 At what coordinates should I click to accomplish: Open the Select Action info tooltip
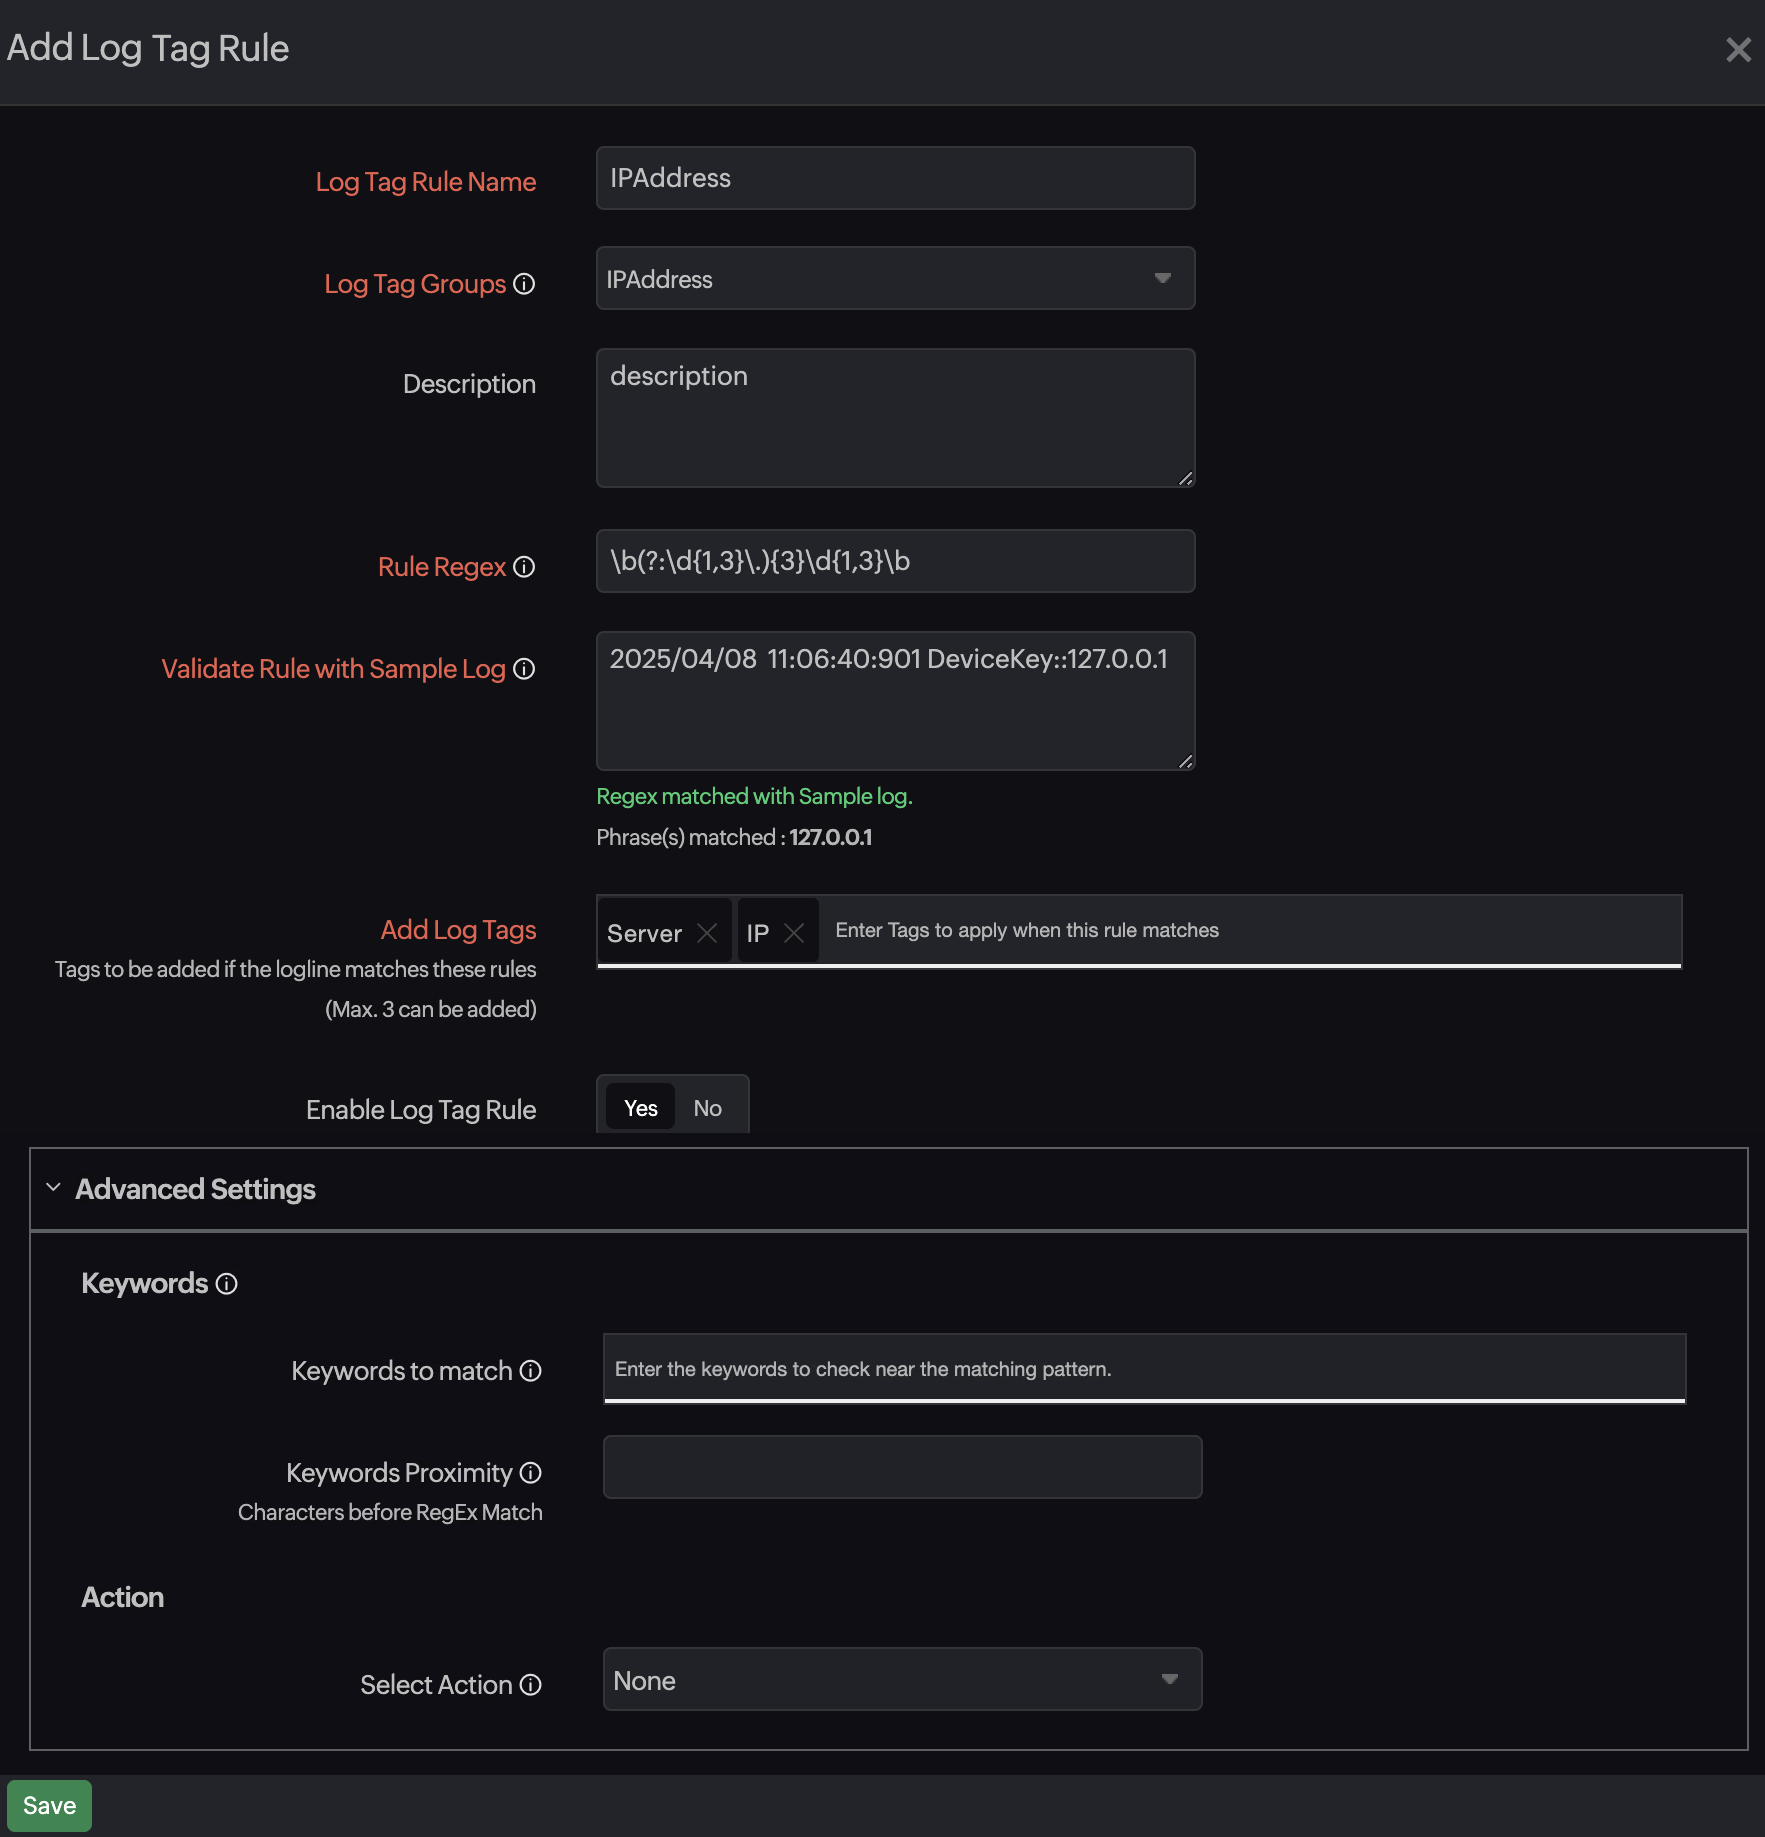pyautogui.click(x=530, y=1685)
